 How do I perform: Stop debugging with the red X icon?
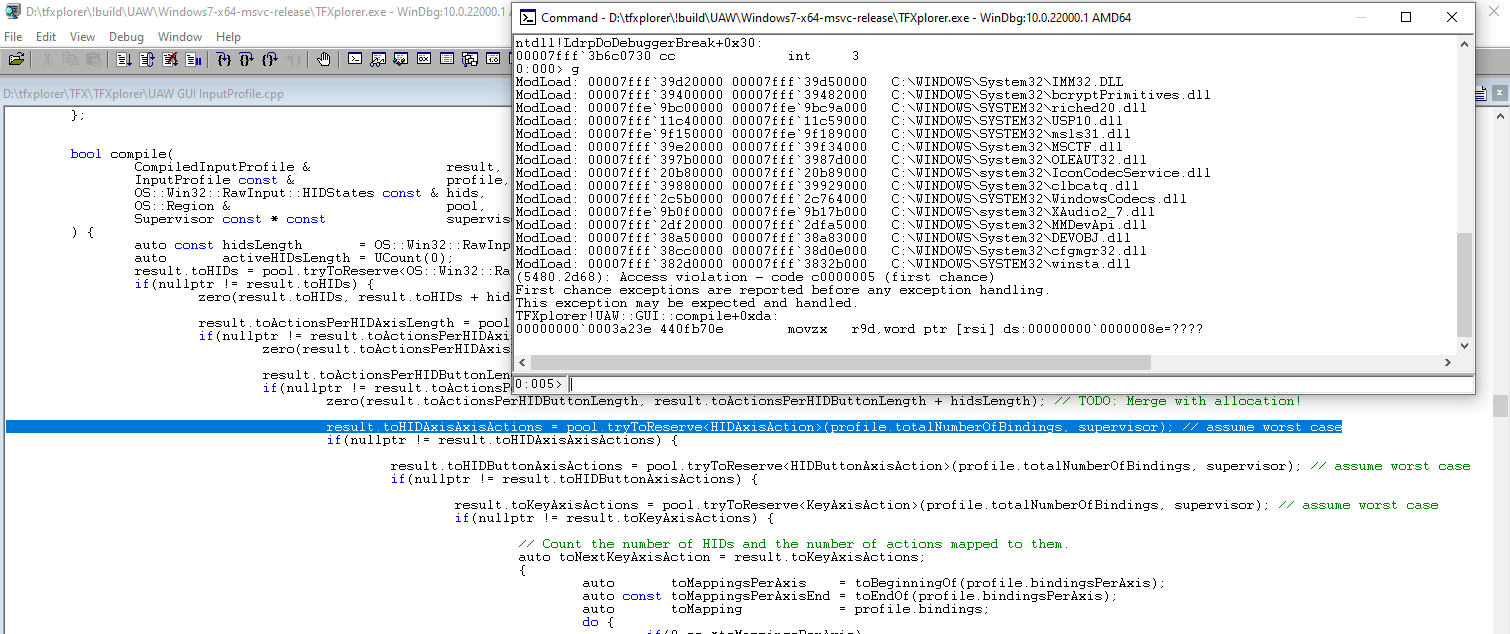[x=170, y=60]
